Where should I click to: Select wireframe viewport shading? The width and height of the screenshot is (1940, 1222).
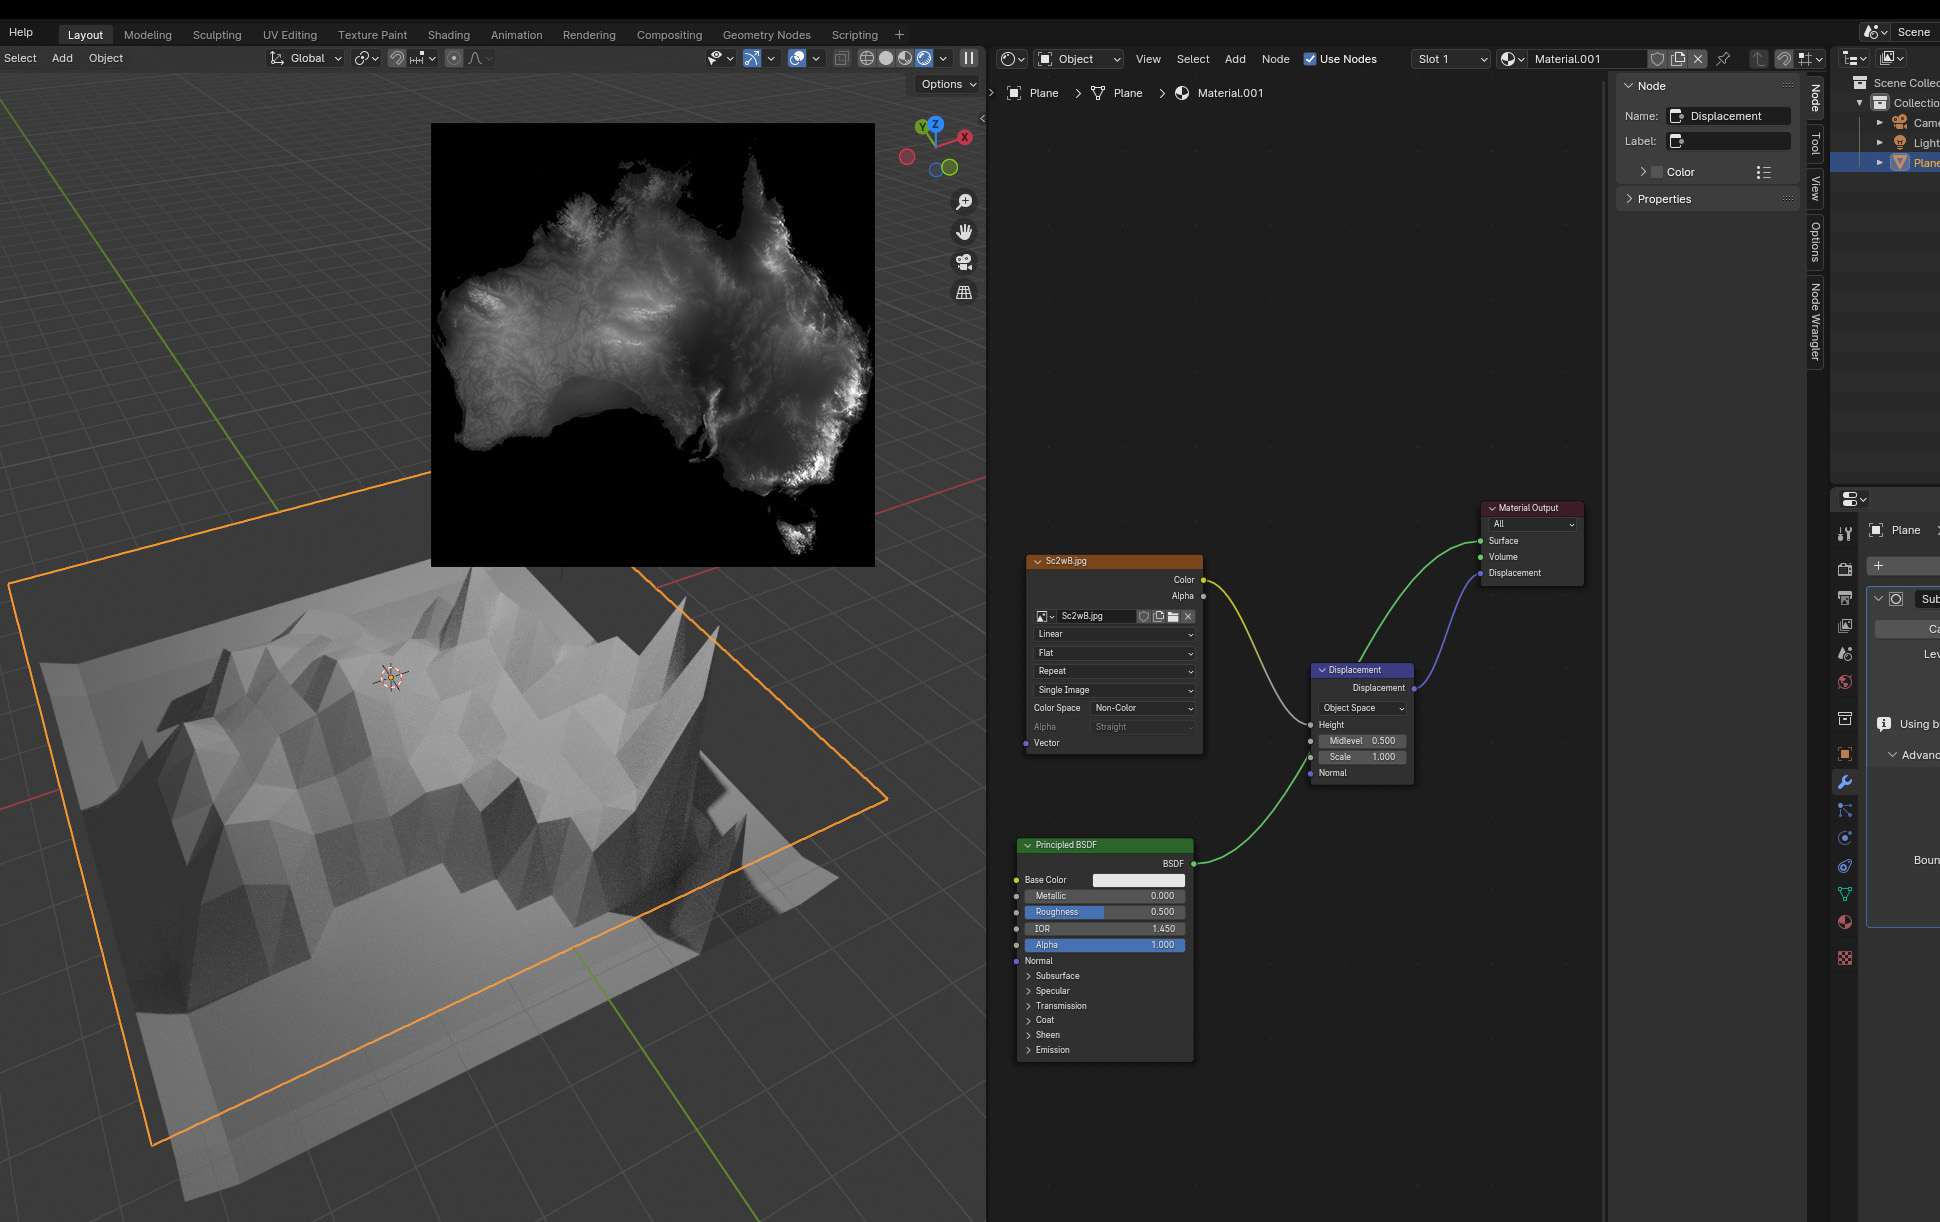[x=867, y=58]
